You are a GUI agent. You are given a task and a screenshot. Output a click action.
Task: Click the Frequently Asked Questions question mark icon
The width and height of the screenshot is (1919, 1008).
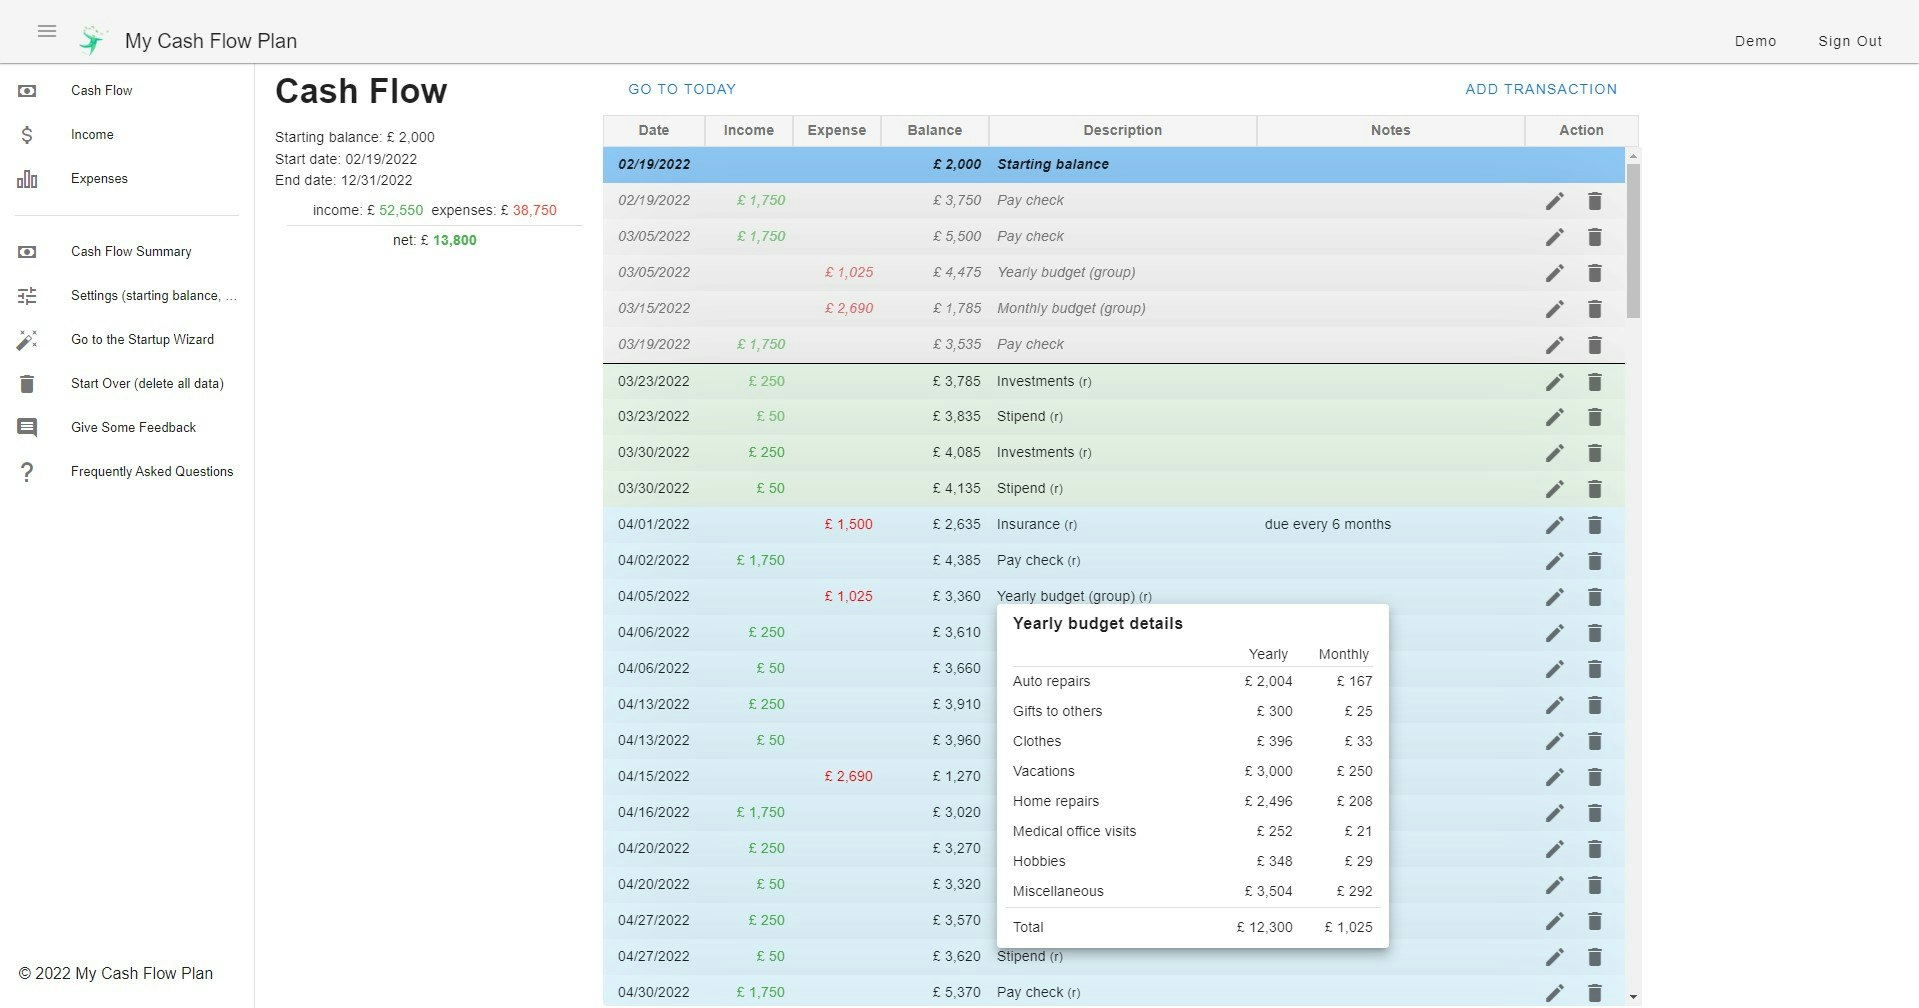(x=27, y=471)
